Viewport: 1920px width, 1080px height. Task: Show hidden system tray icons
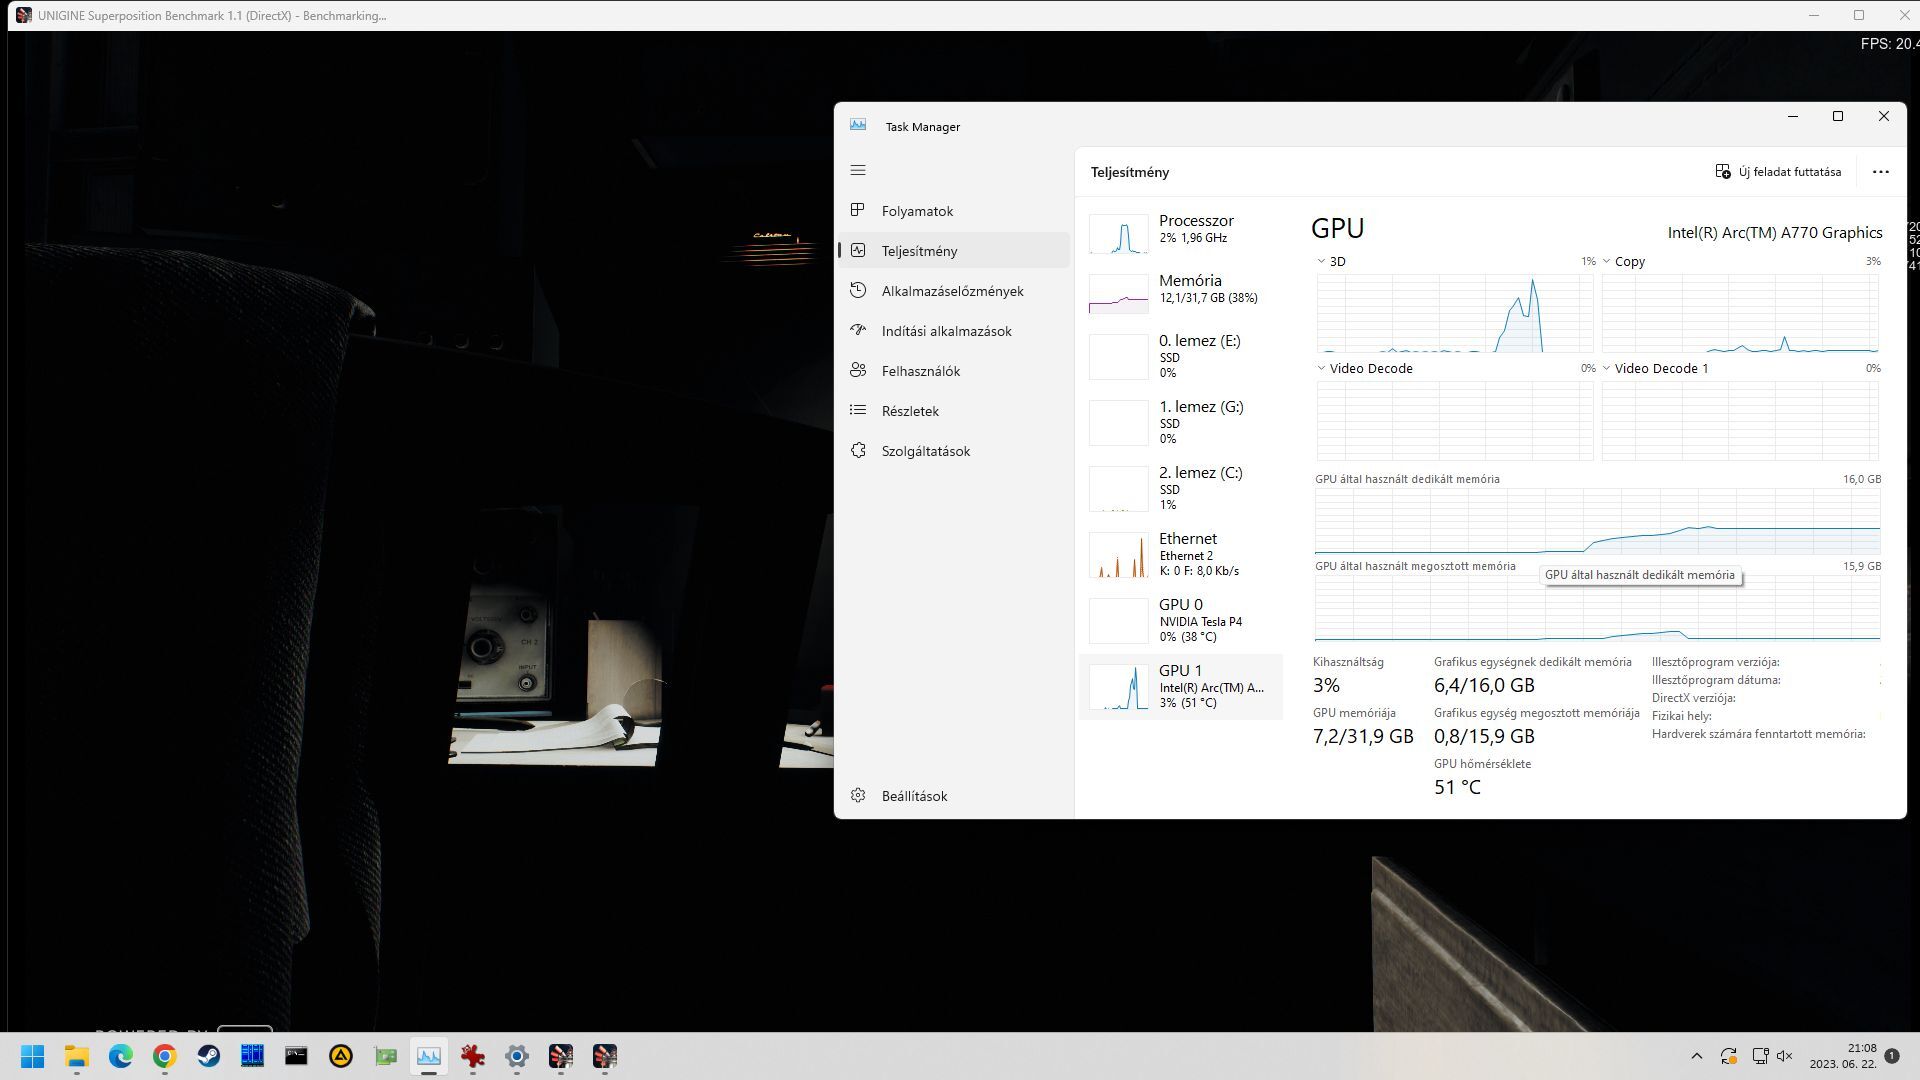1696,1056
